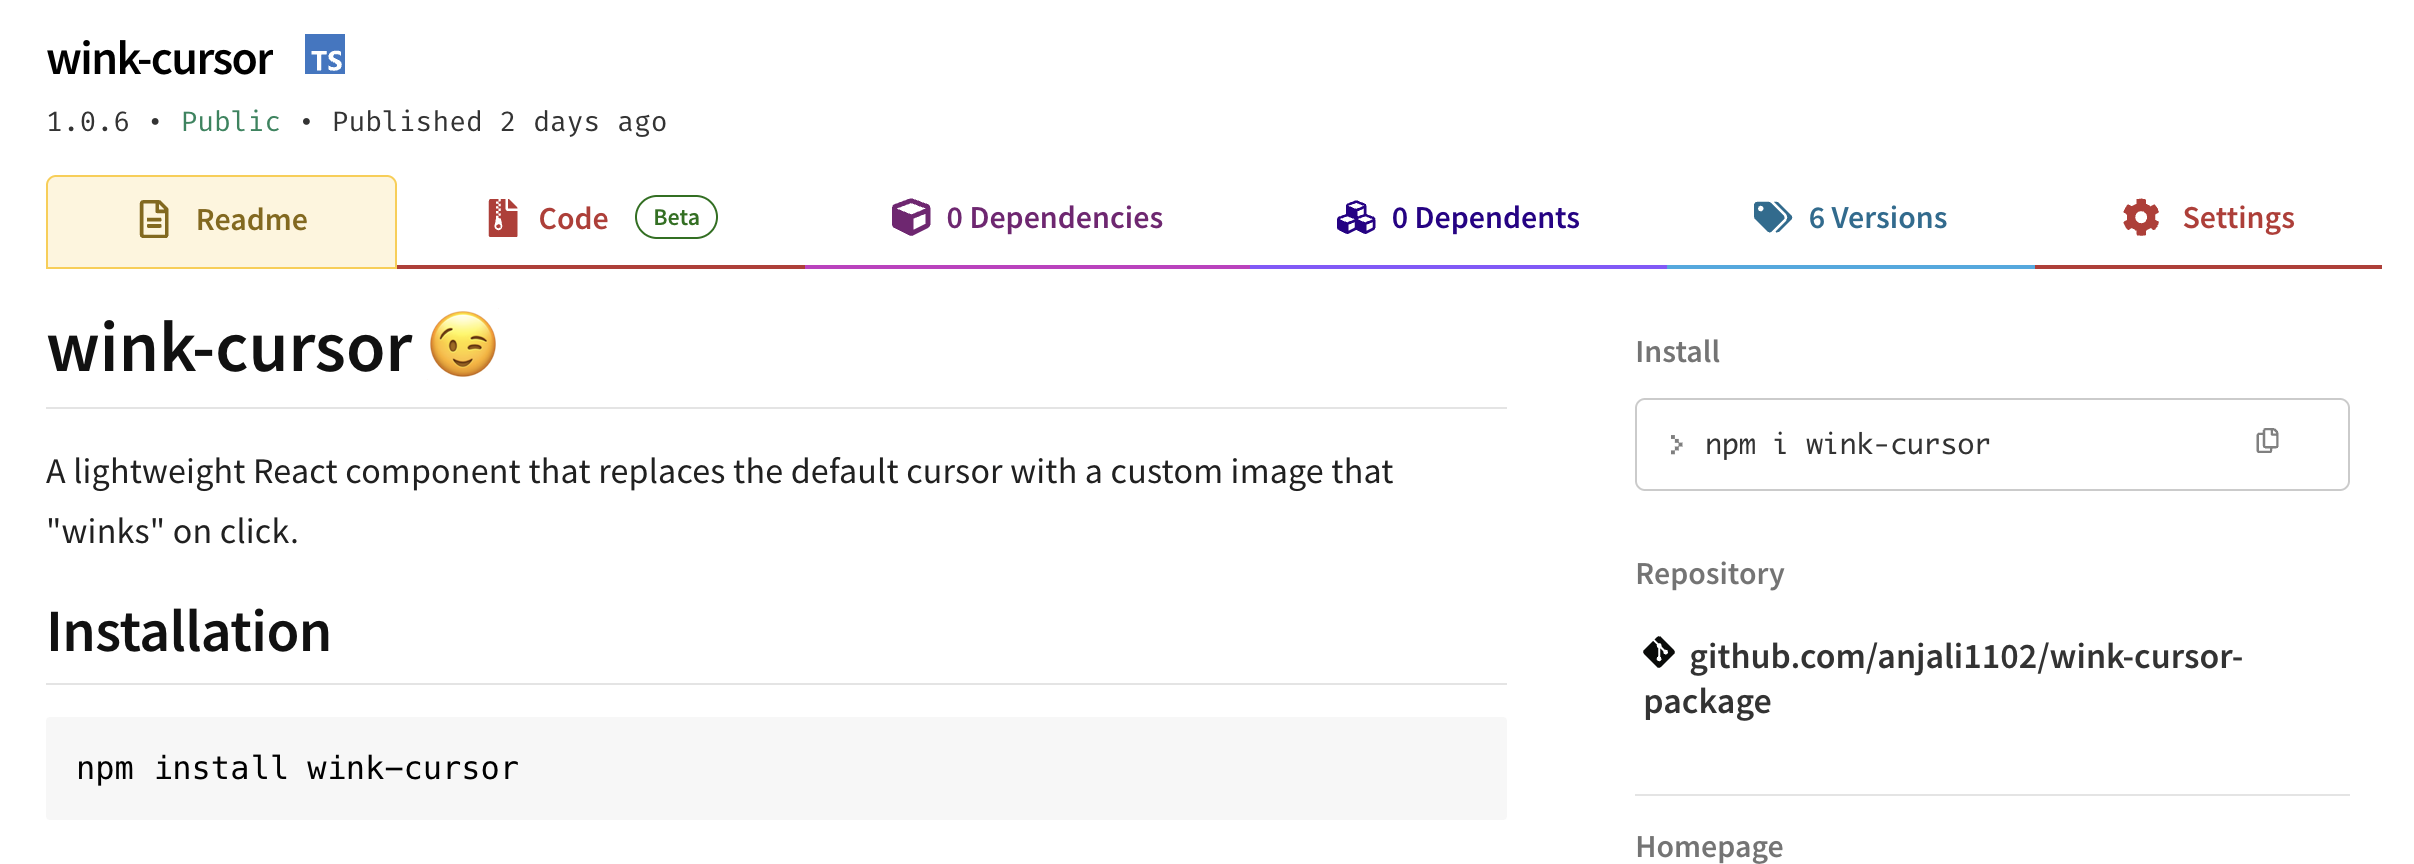Click the Beta badge next to Code
This screenshot has width=2414, height=864.
[x=676, y=216]
